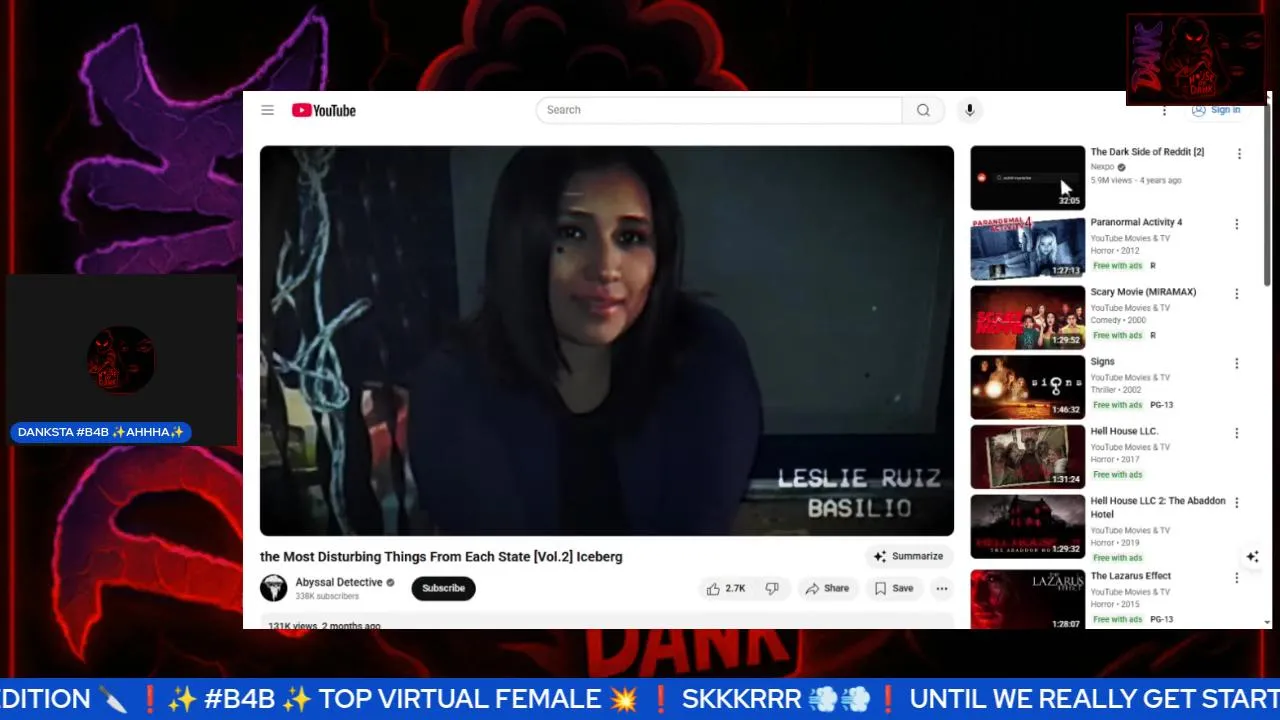
Task: Share the video
Action: click(x=827, y=589)
